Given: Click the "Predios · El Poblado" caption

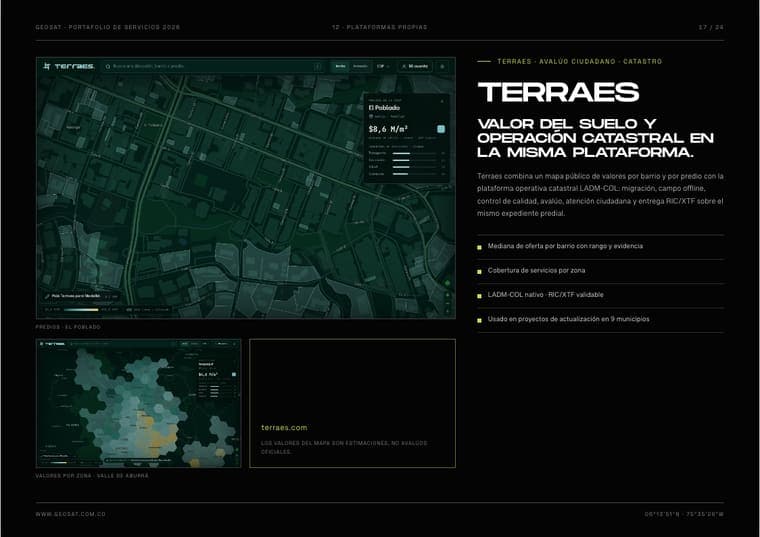Looking at the screenshot, I should [x=68, y=327].
